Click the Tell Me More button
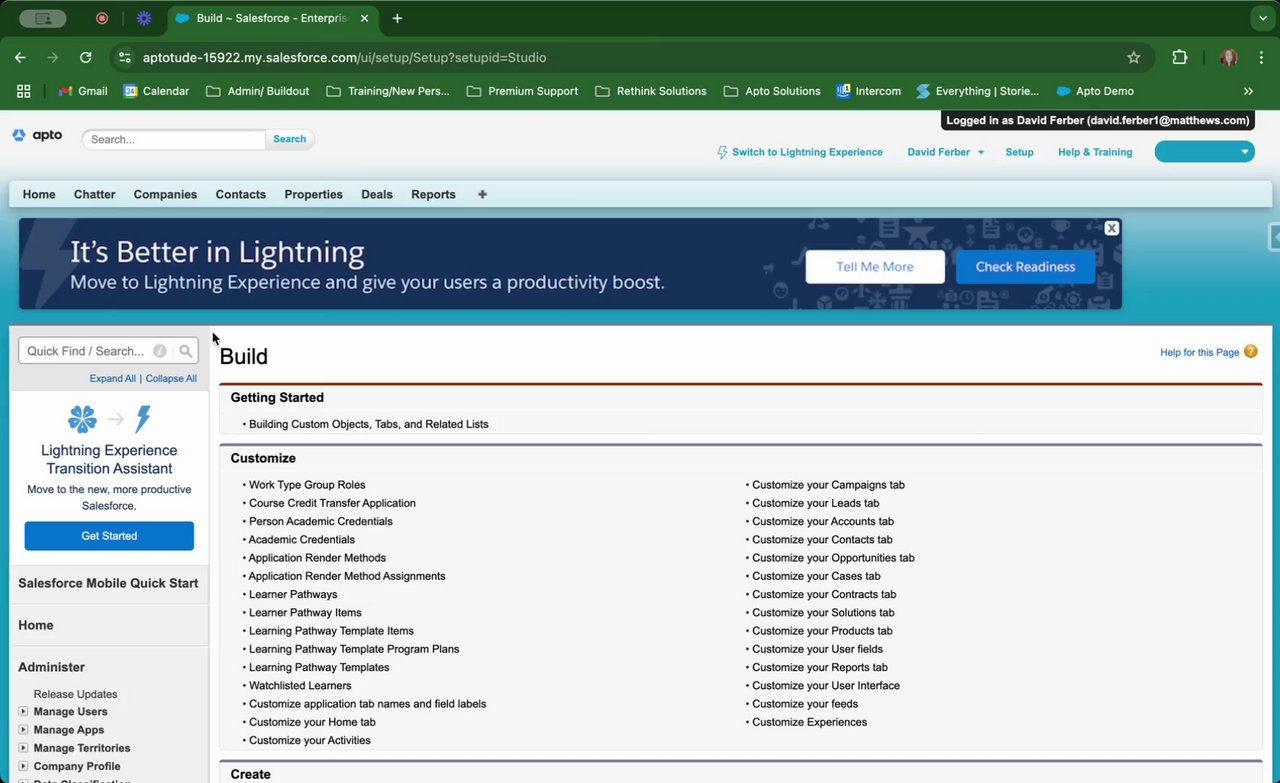The image size is (1280, 783). [x=875, y=267]
